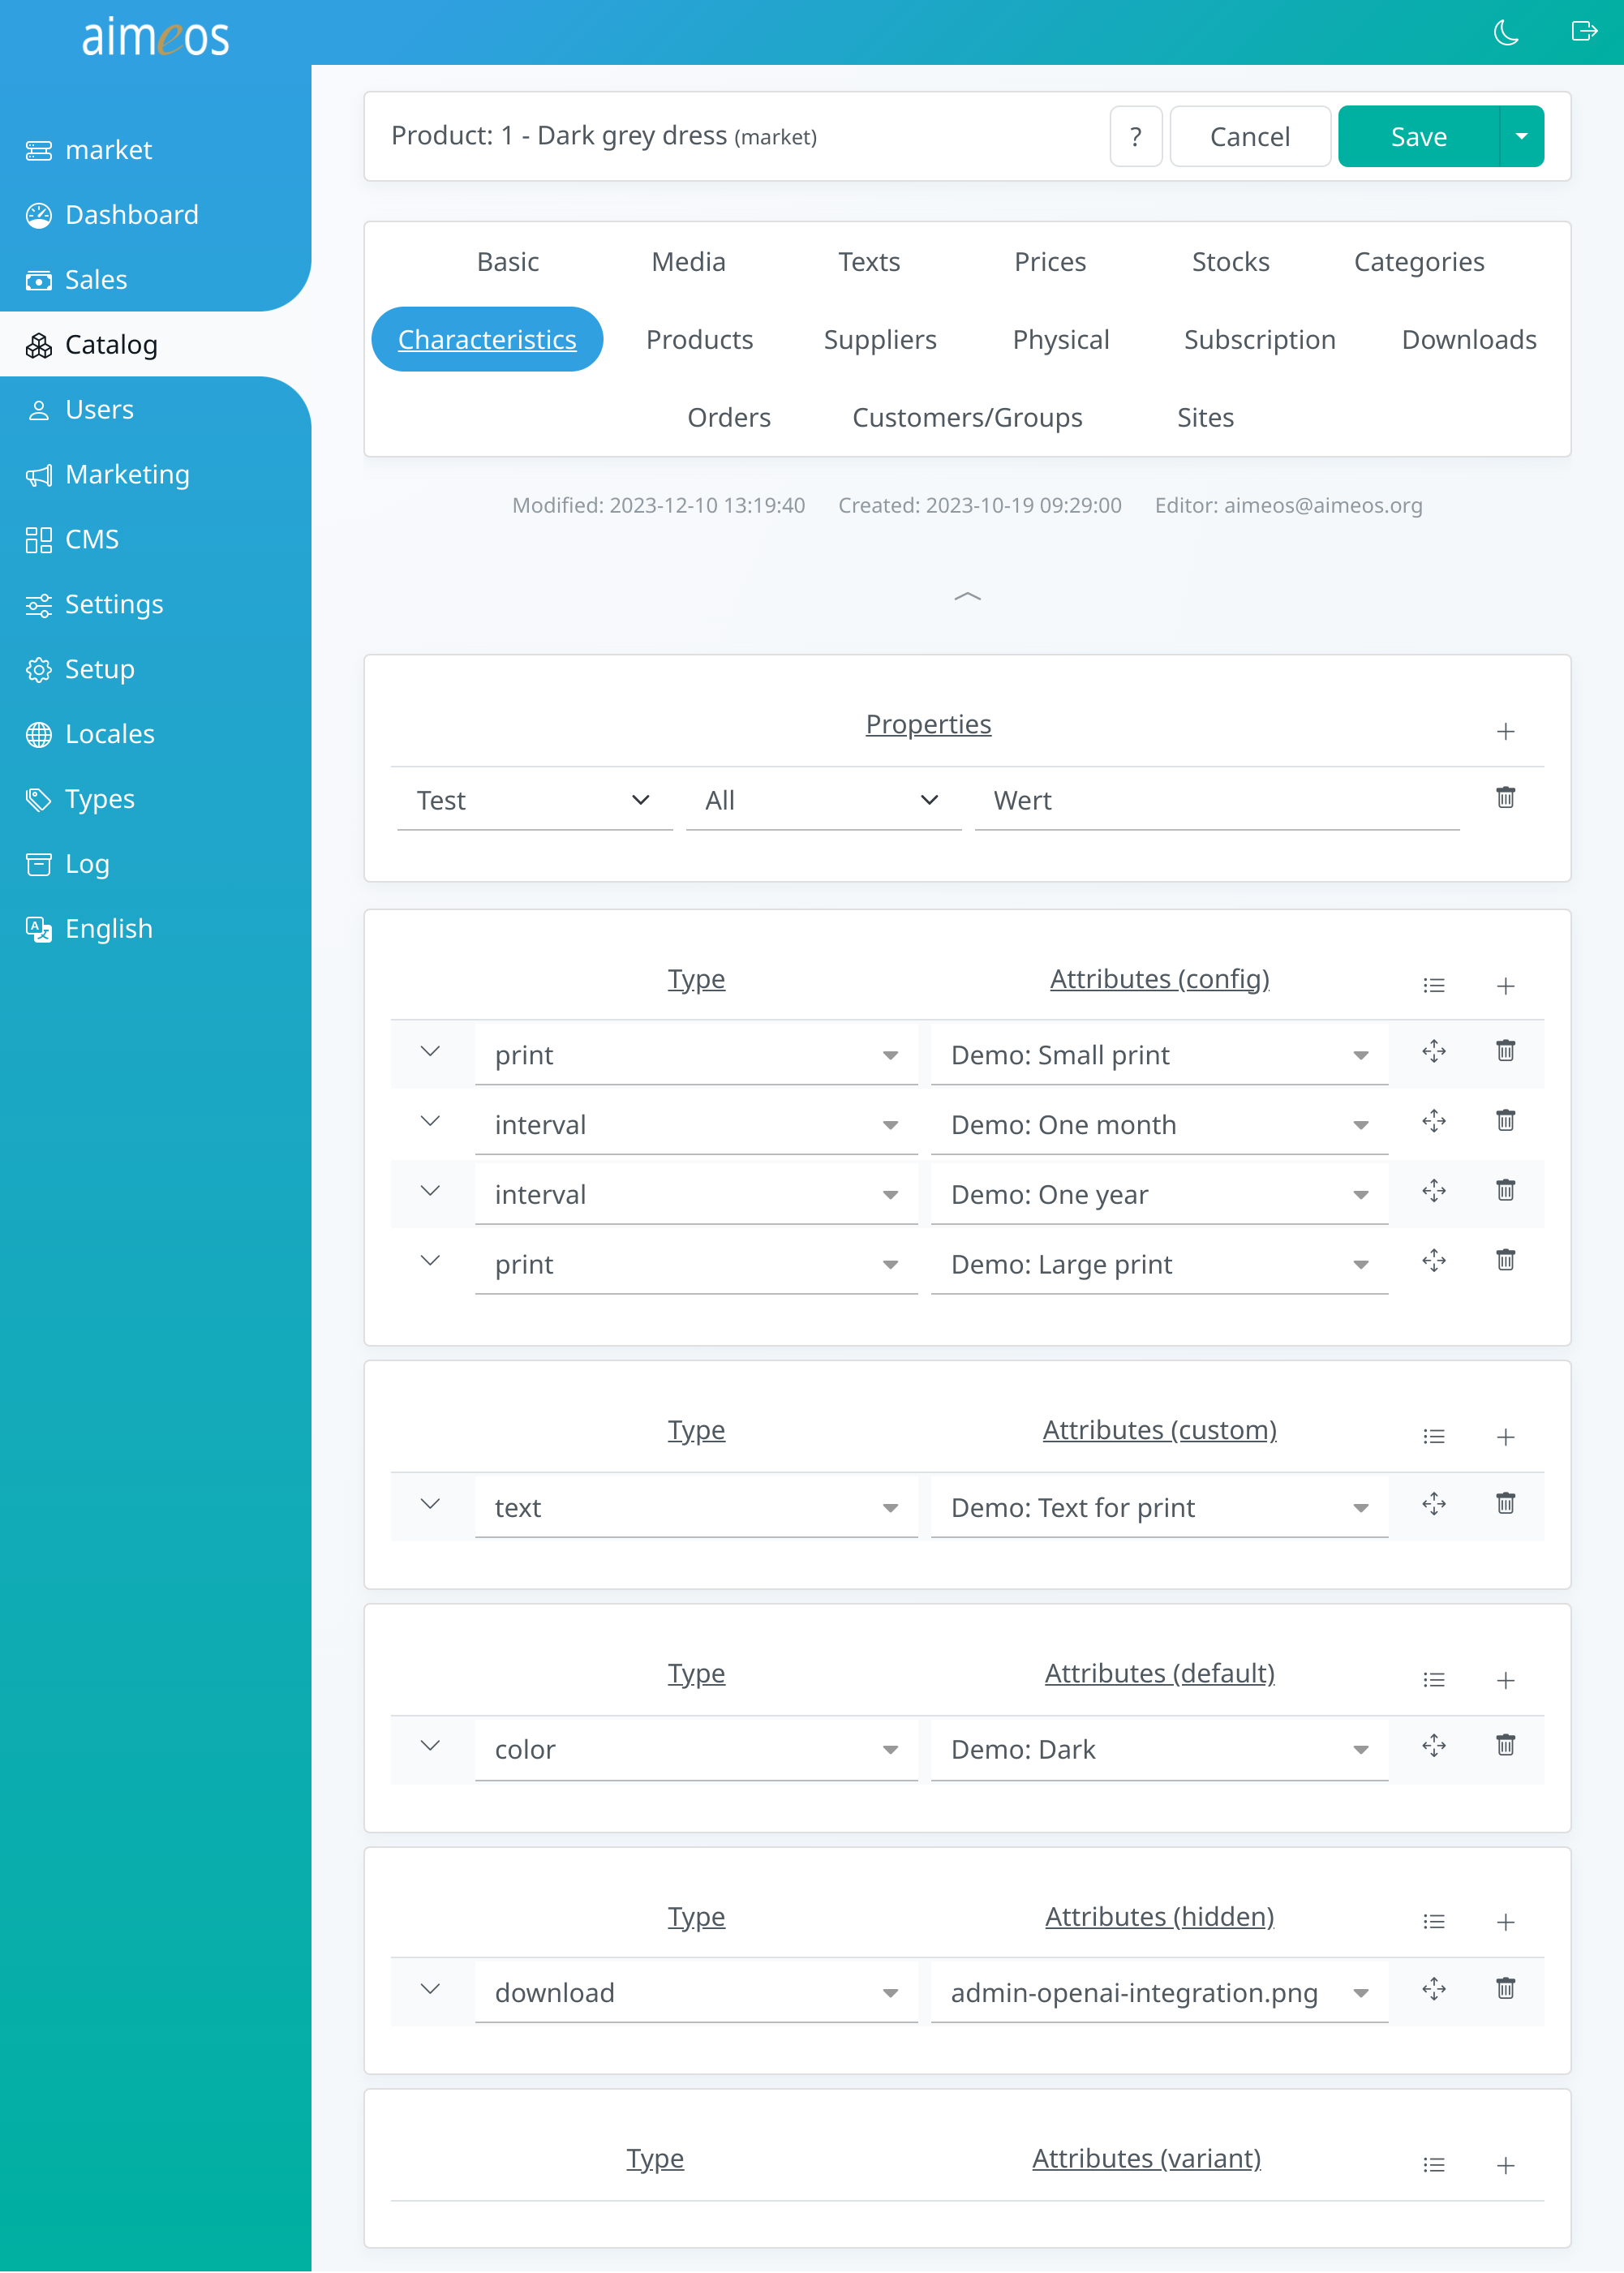Add new Attributes (hidden) entry

pos(1505,1922)
